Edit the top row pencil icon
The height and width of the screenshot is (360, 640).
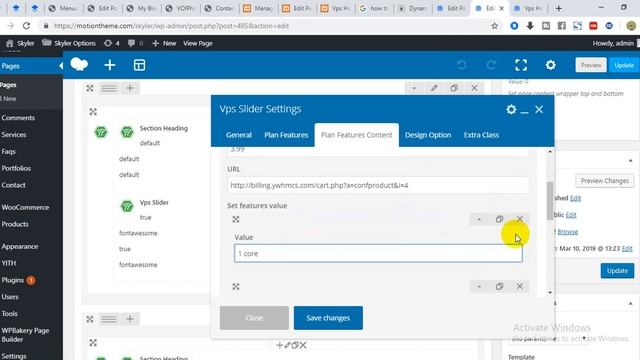pos(434,88)
